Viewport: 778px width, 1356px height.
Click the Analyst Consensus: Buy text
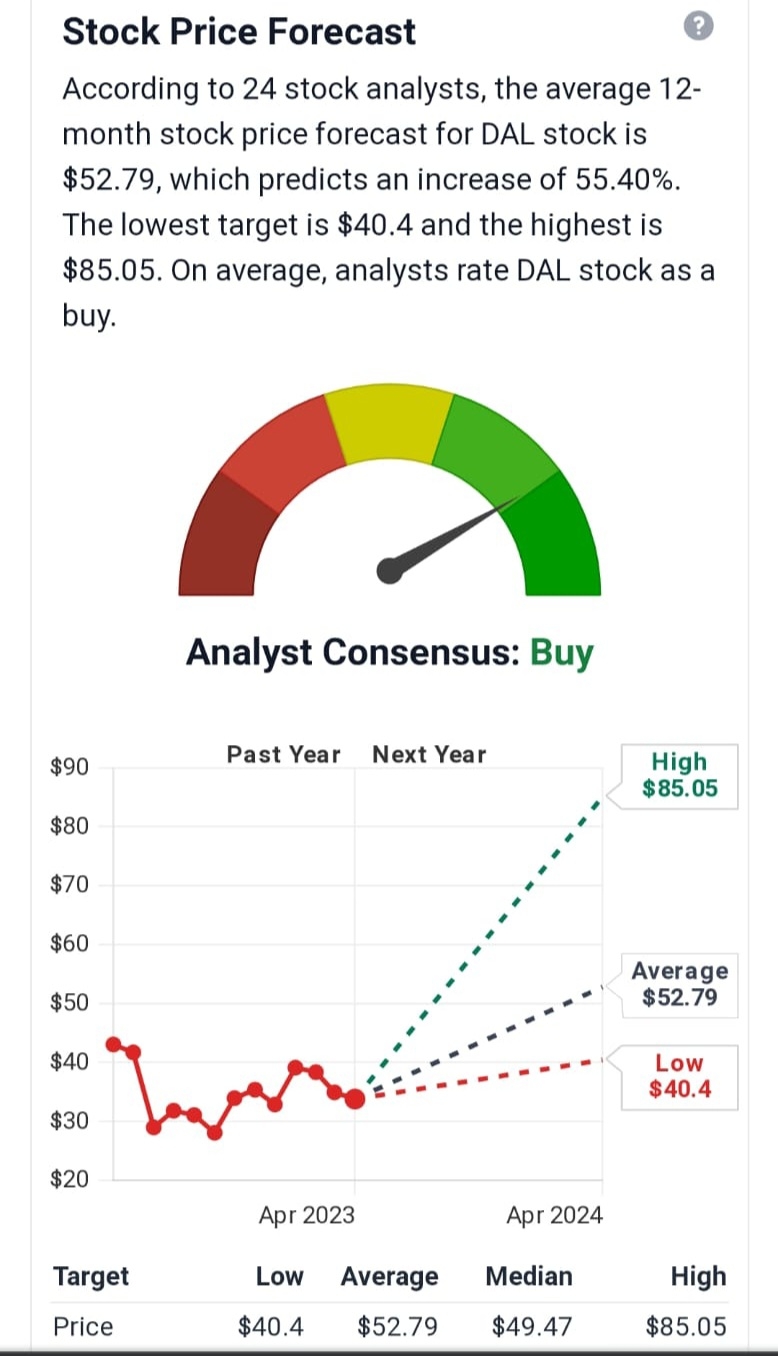coord(390,653)
